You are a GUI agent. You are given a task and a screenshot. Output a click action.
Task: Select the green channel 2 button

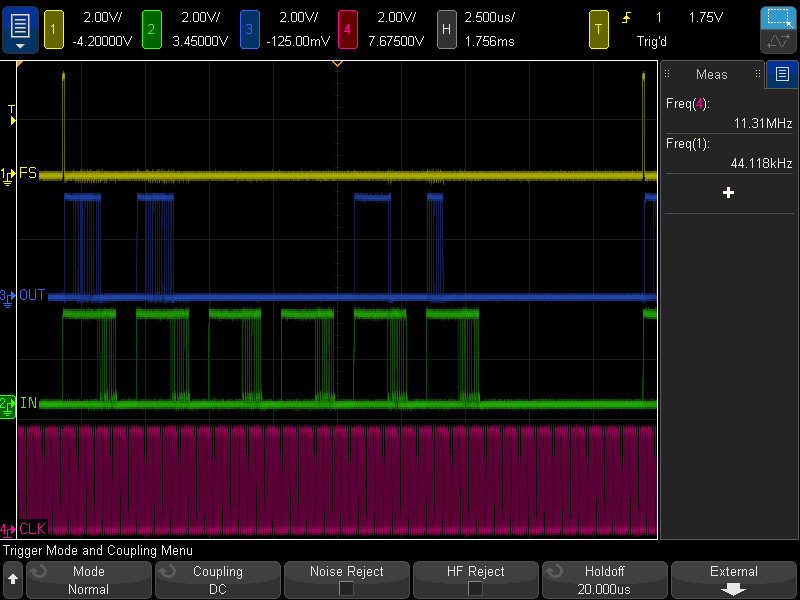(x=151, y=29)
